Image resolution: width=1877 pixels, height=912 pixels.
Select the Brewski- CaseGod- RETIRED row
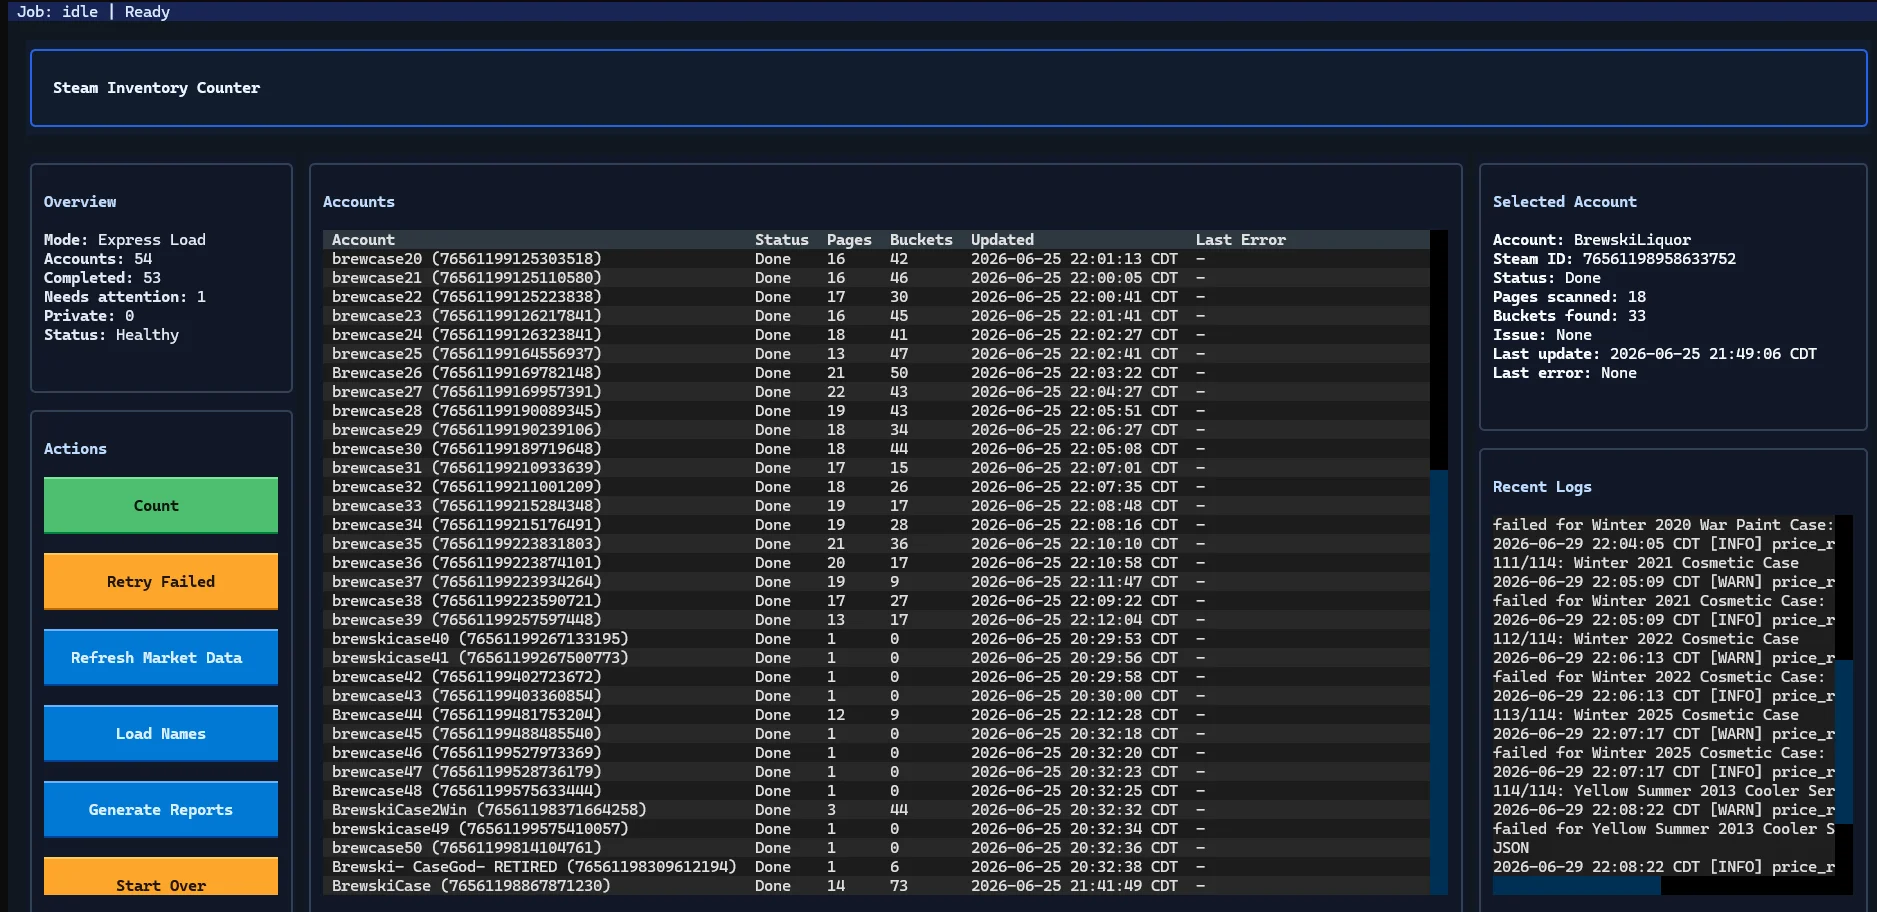(876, 867)
